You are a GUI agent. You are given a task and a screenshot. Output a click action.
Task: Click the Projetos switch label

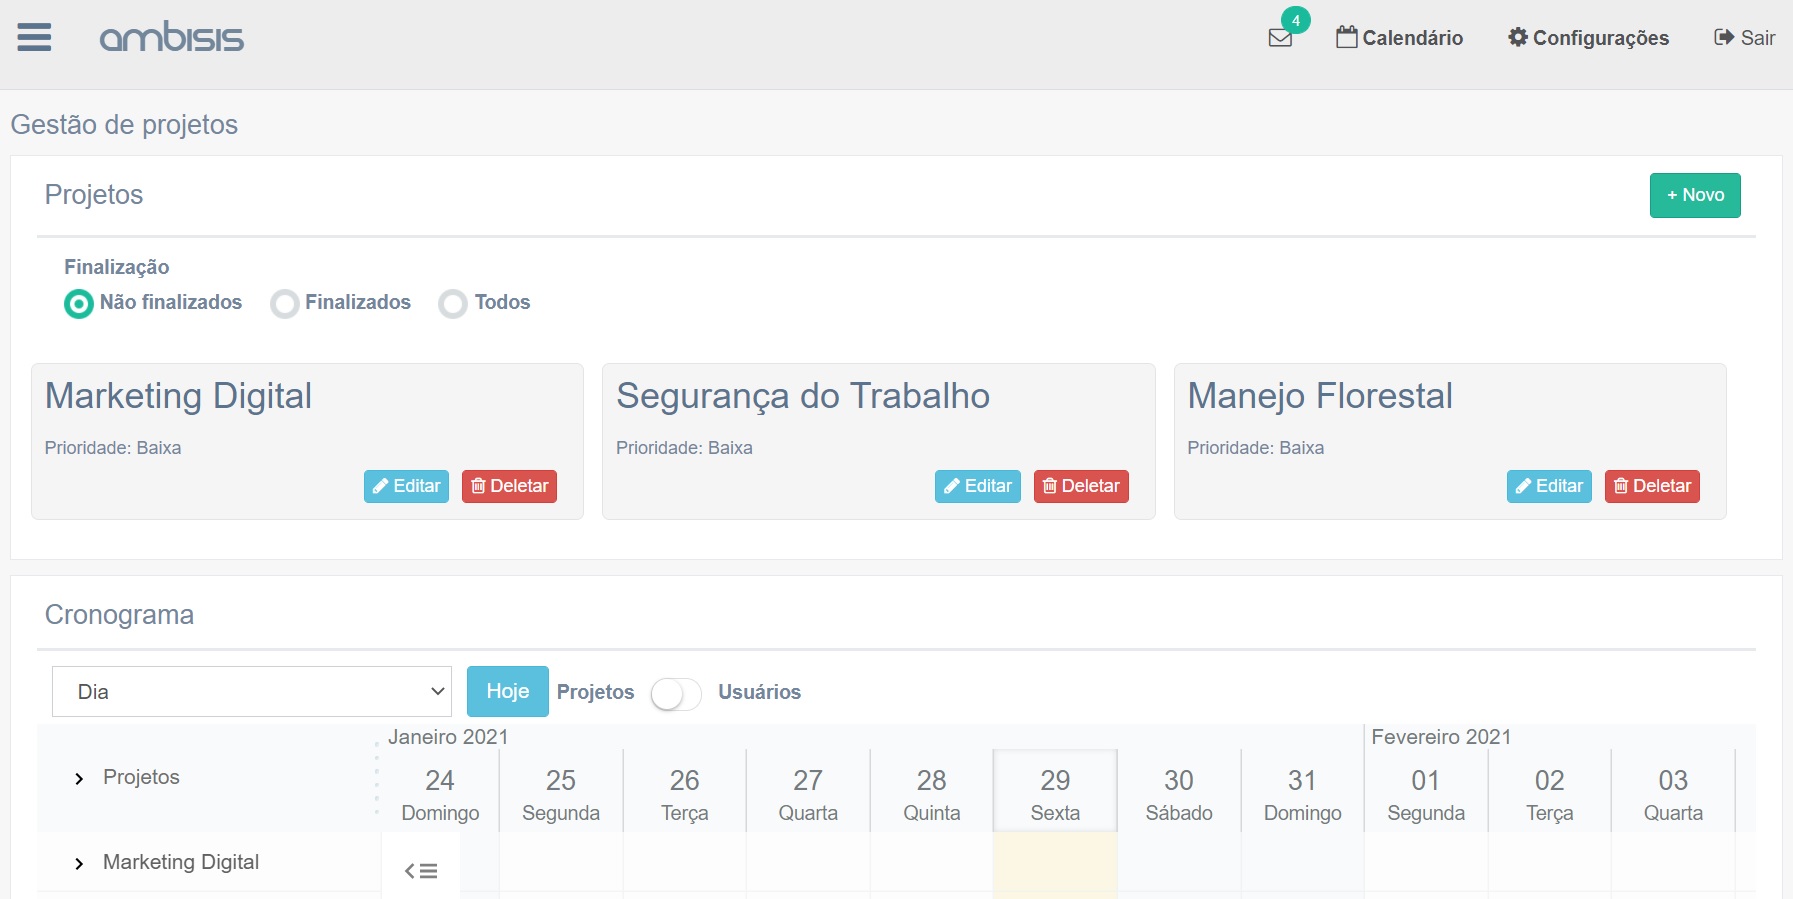tap(595, 692)
